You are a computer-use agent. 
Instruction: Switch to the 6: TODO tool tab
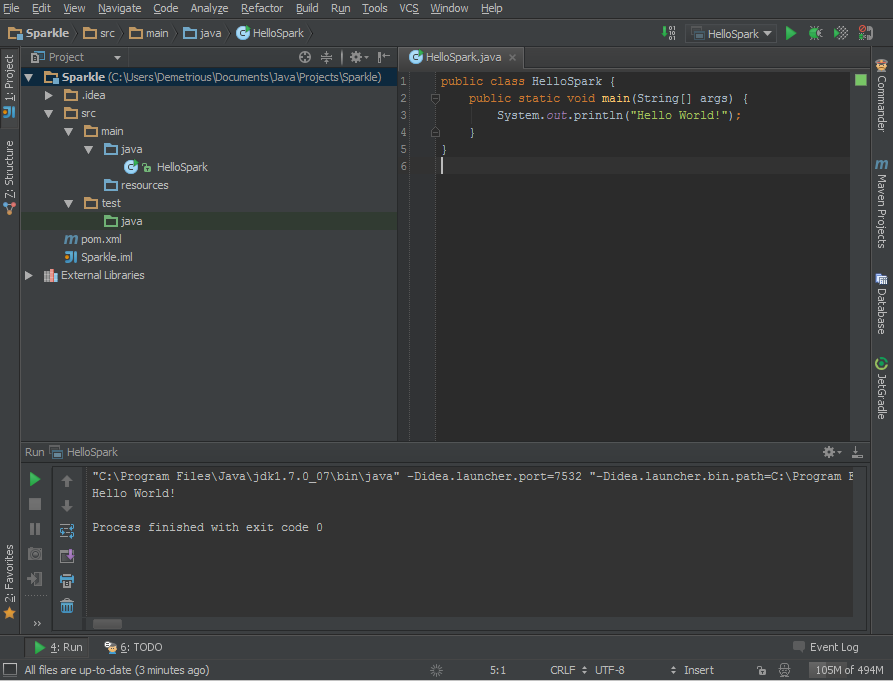point(134,647)
